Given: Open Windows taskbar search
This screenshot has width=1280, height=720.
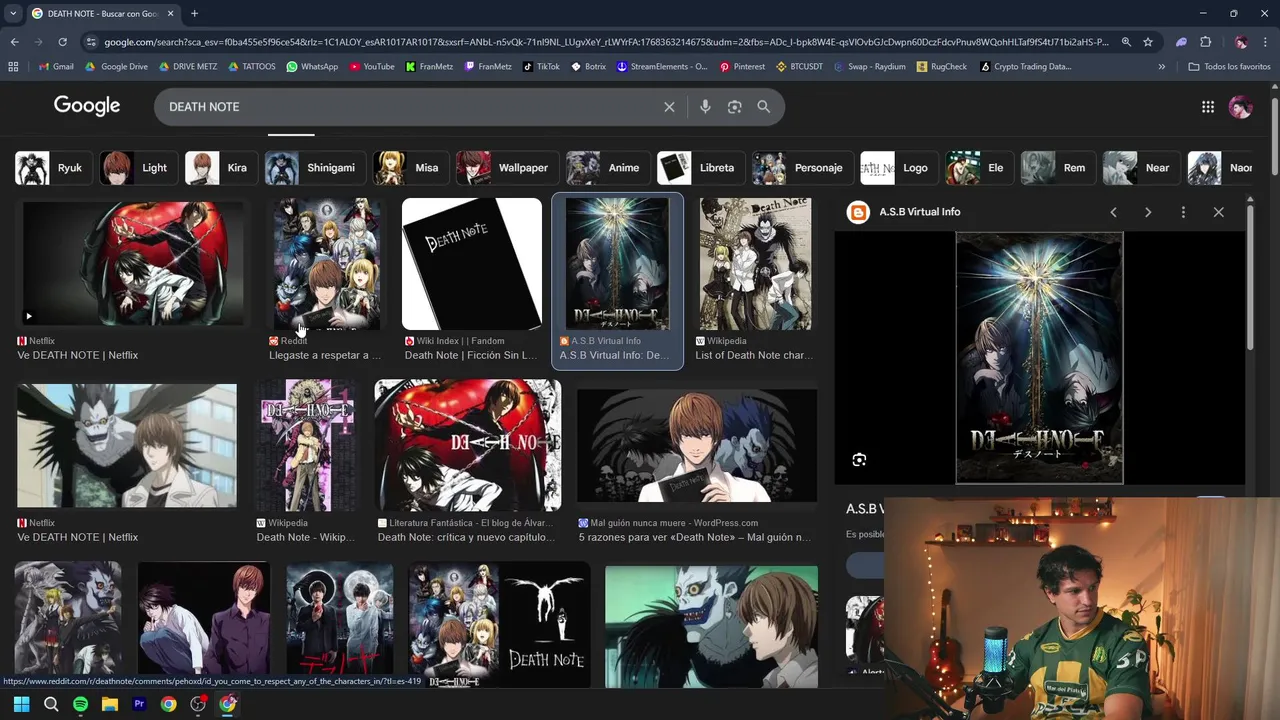Looking at the screenshot, I should pos(51,704).
